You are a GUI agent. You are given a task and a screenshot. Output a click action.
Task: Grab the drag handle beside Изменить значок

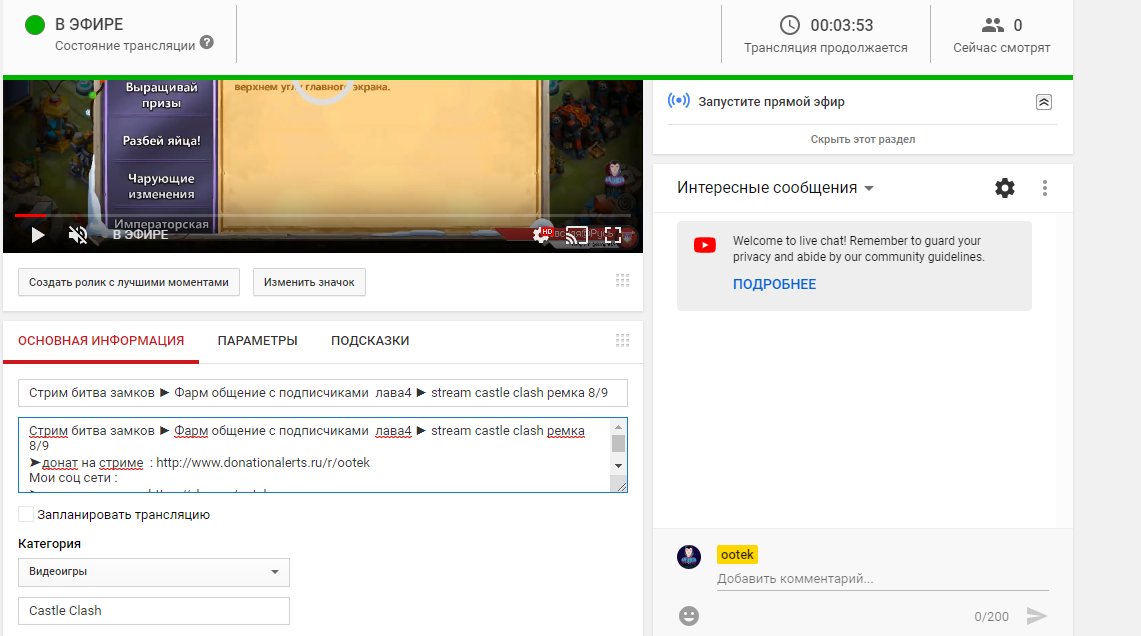click(622, 281)
